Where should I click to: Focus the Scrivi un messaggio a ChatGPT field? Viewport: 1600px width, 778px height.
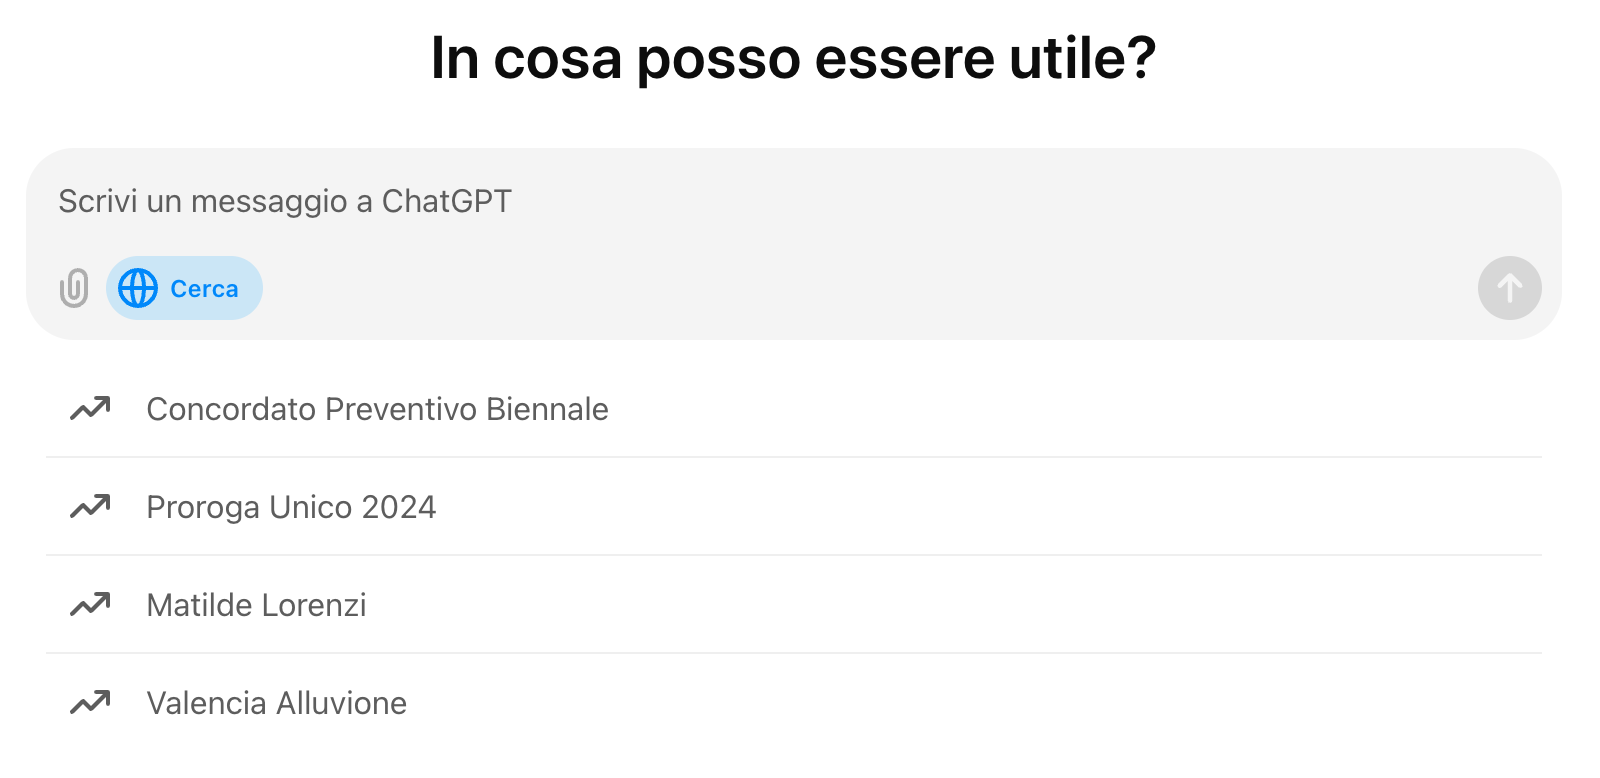coord(794,202)
